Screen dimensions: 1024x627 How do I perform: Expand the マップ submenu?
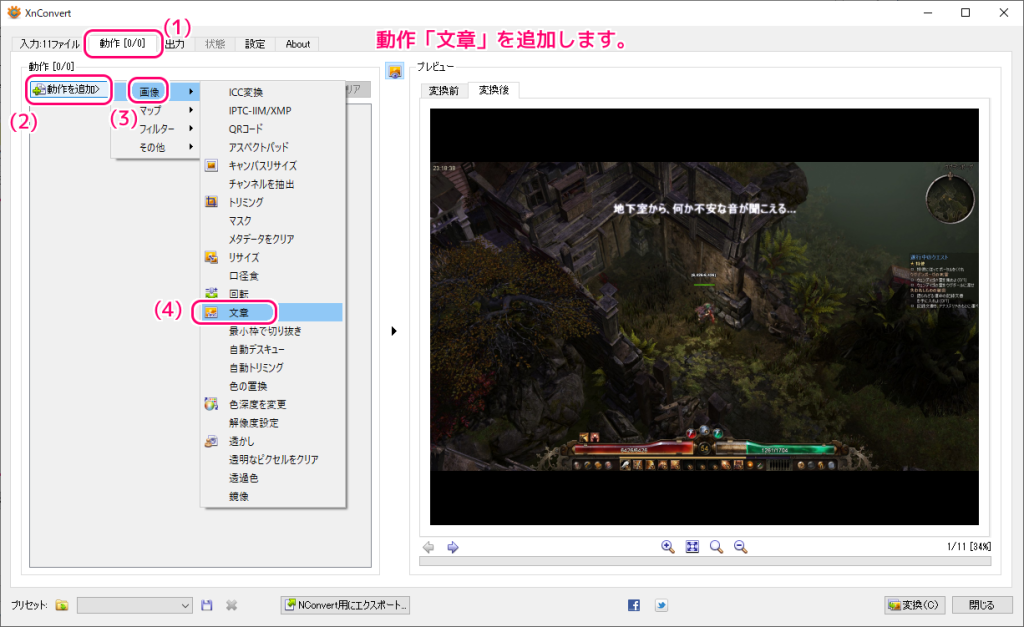(x=154, y=110)
